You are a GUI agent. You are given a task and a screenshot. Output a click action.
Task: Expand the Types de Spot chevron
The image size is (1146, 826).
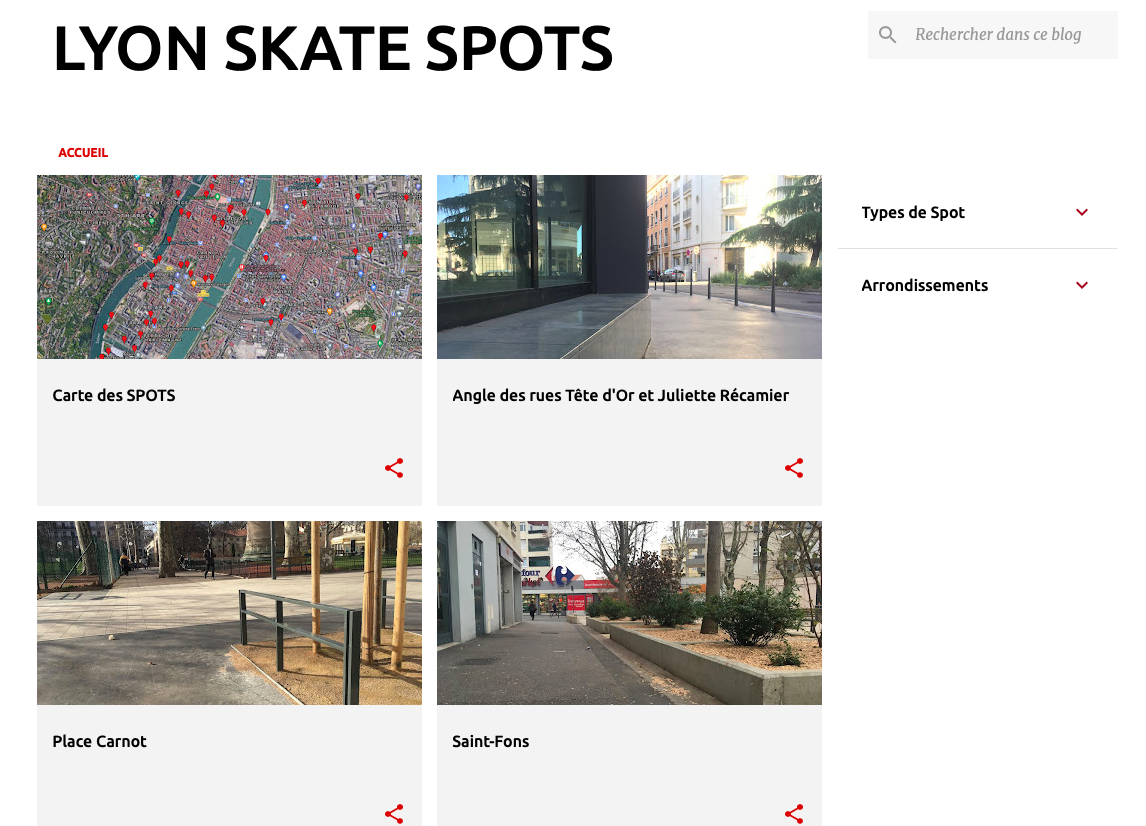1082,212
